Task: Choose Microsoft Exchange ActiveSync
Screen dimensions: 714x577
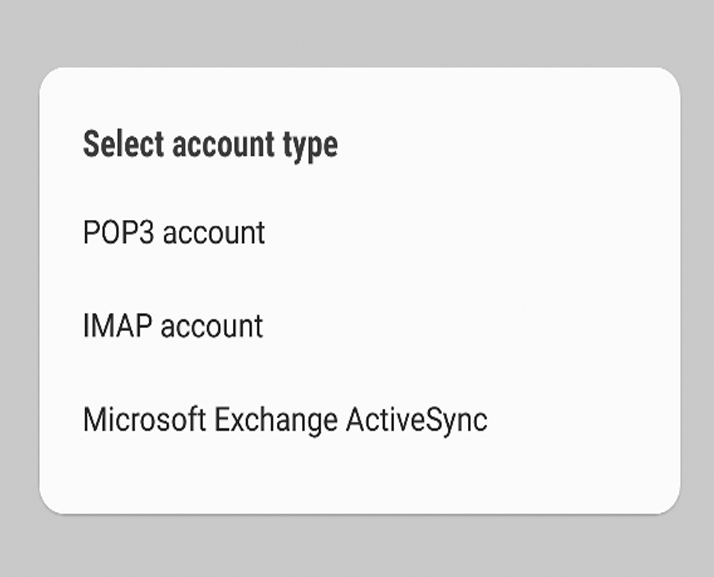Action: click(x=360, y=419)
